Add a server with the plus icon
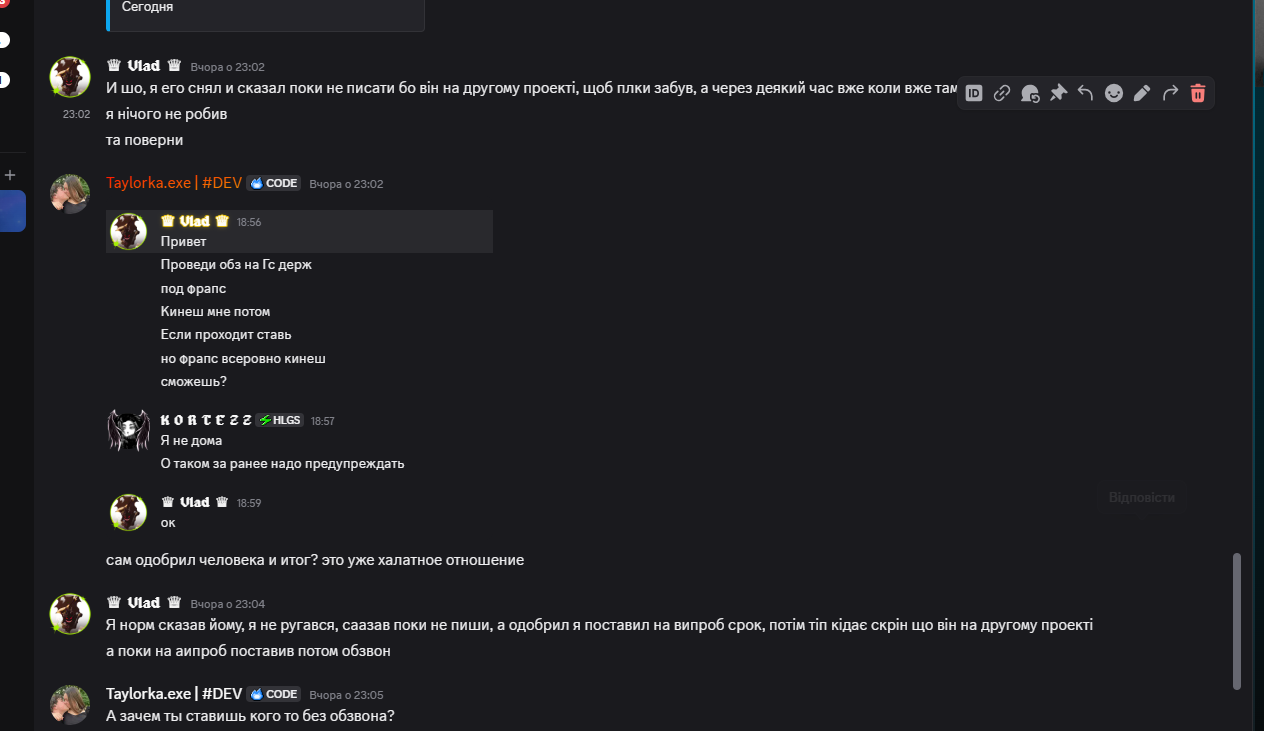Screen dimensions: 1264x731 tap(10, 175)
